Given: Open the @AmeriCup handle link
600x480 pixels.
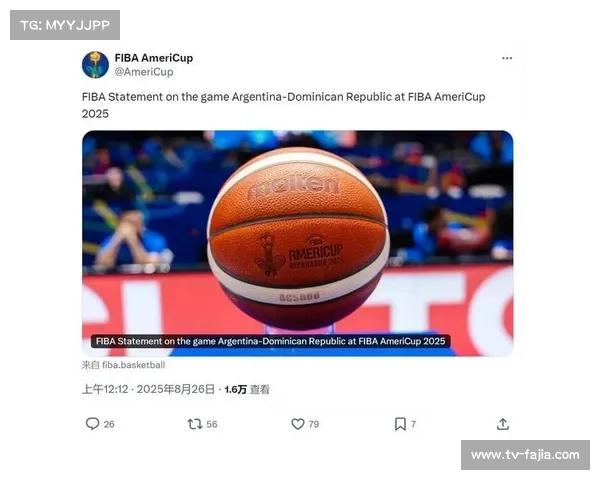Looking at the screenshot, I should point(144,72).
